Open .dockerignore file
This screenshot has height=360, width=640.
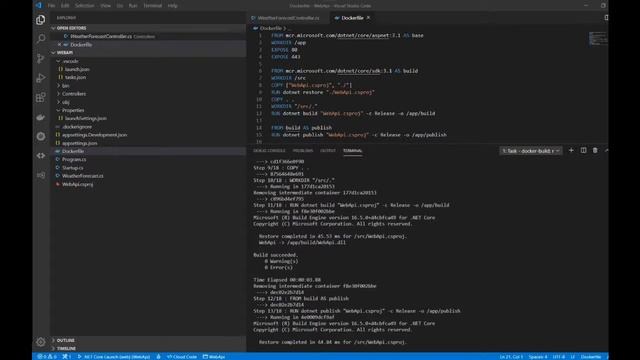[77, 127]
